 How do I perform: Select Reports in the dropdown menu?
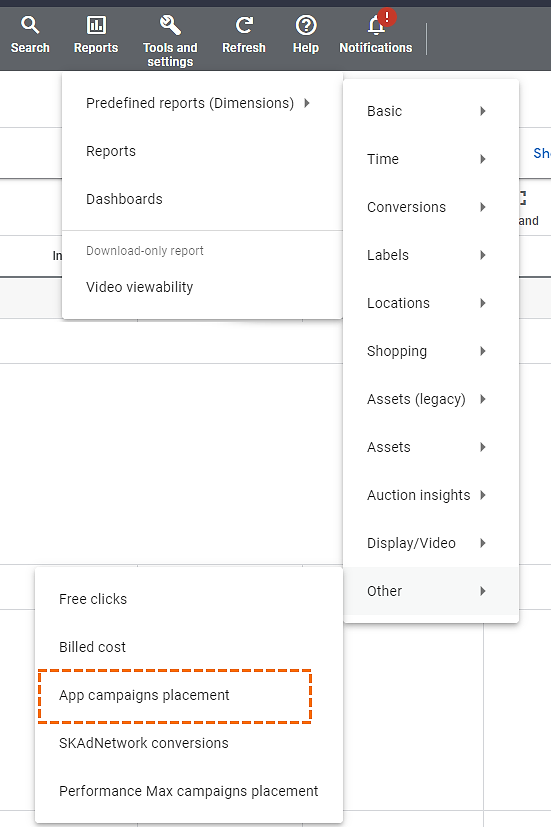point(202,151)
